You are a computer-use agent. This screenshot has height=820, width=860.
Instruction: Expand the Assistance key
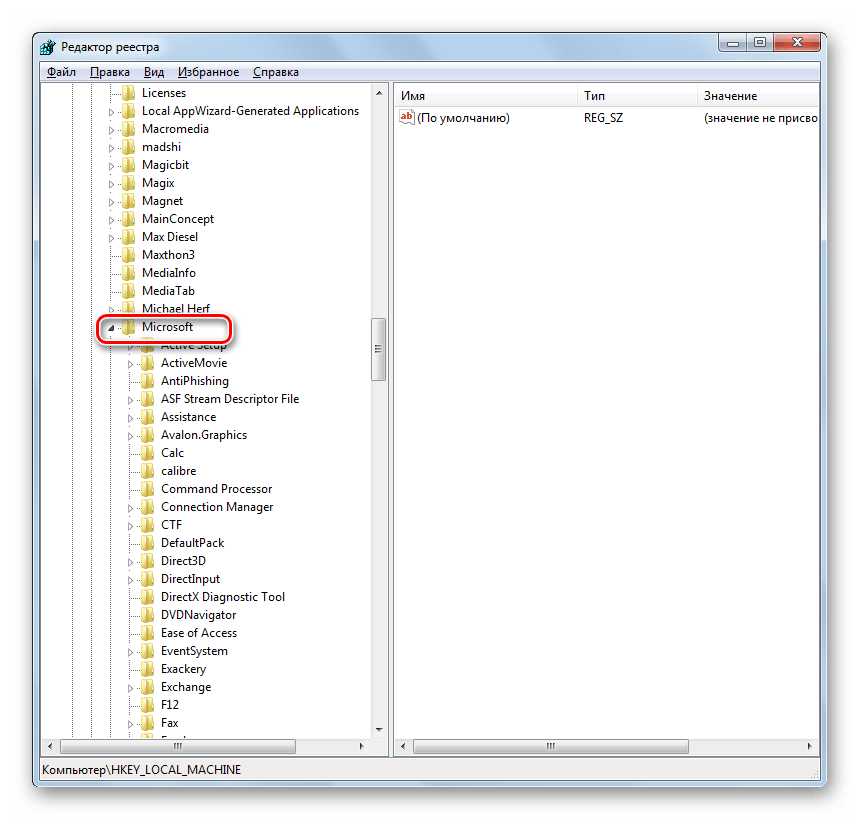[x=131, y=418]
